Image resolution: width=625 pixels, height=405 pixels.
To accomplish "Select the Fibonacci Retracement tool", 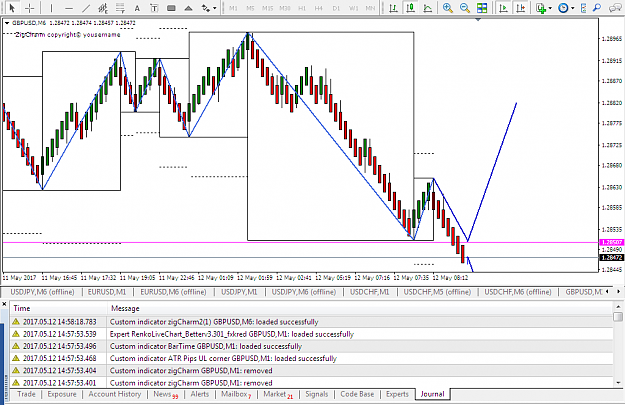I will 120,8.
